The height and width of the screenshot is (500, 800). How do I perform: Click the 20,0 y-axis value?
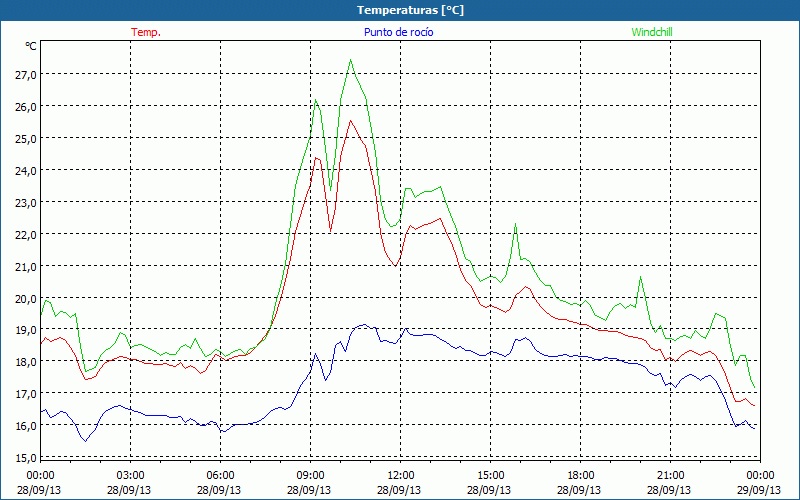(x=25, y=298)
